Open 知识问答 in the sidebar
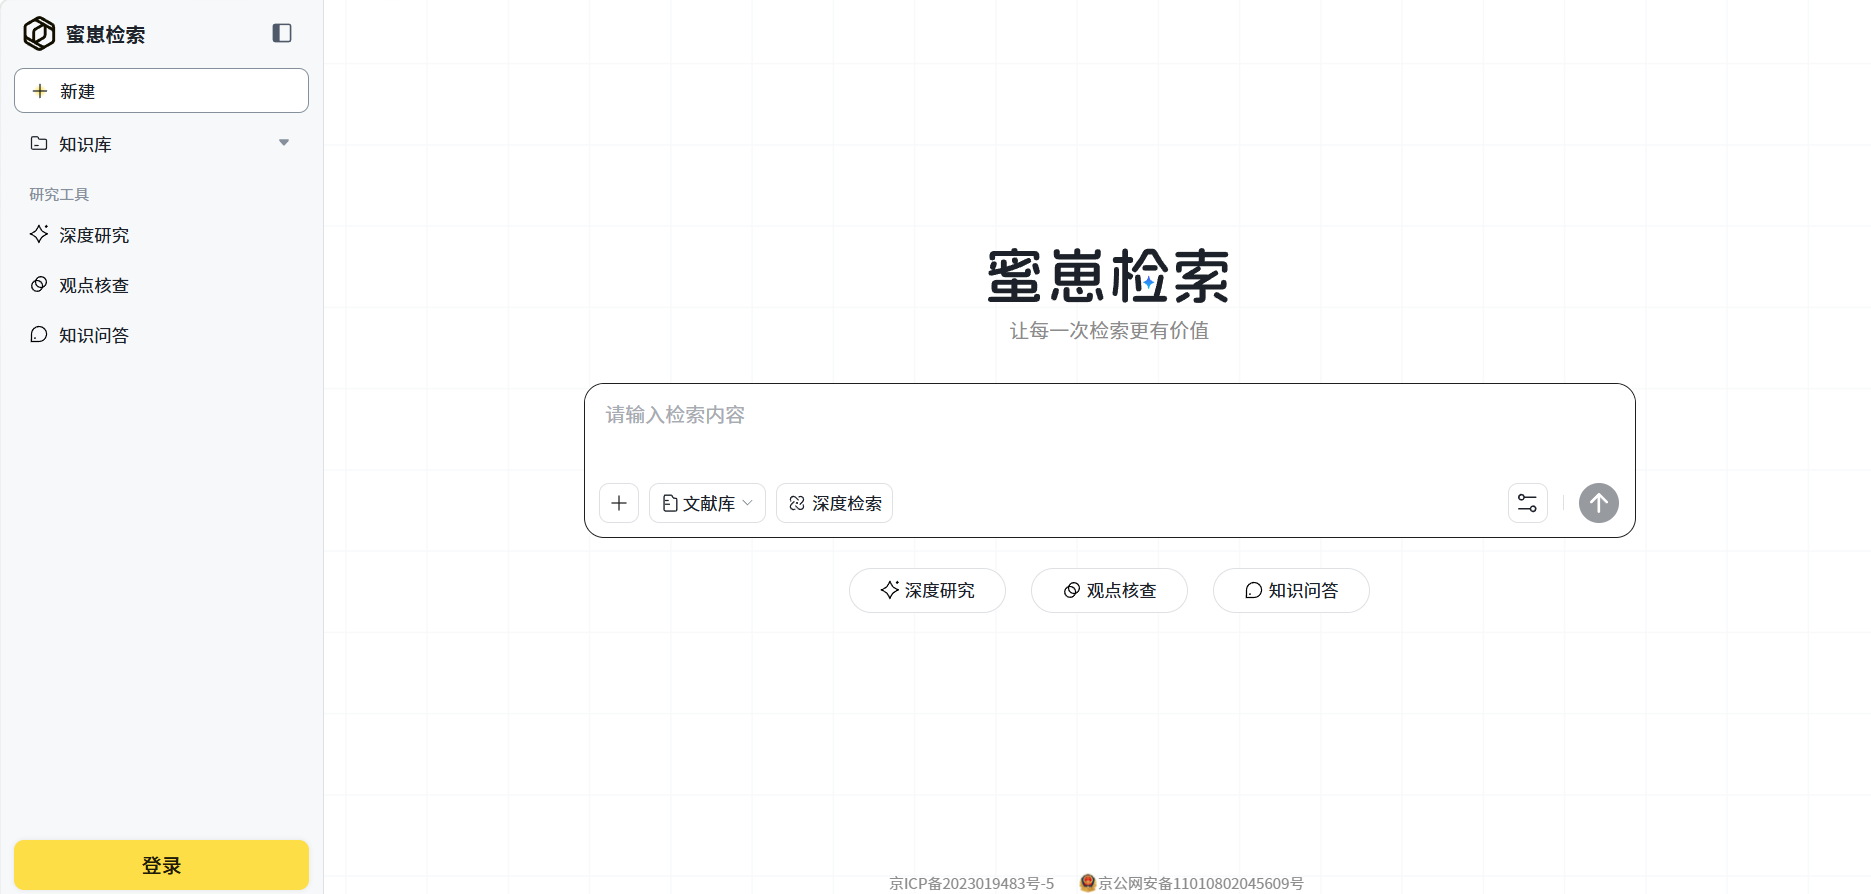The height and width of the screenshot is (894, 1871). coord(160,335)
